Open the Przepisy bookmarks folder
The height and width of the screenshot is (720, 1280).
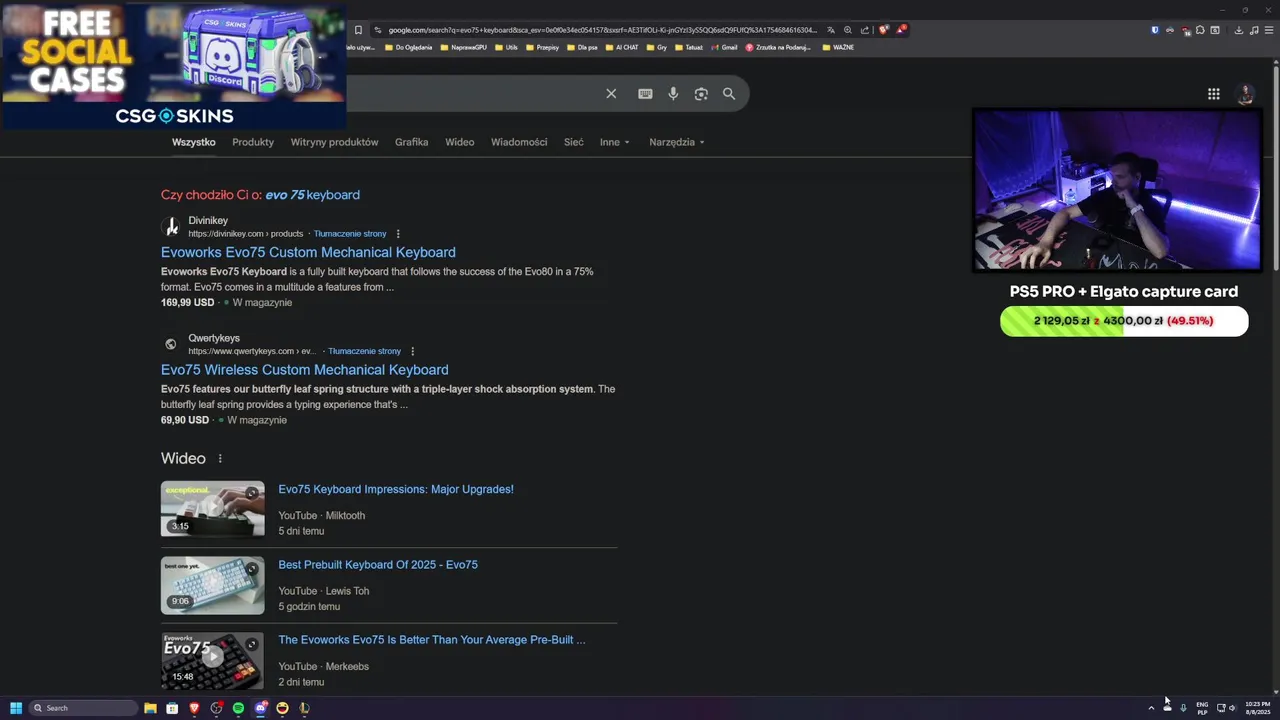(543, 47)
